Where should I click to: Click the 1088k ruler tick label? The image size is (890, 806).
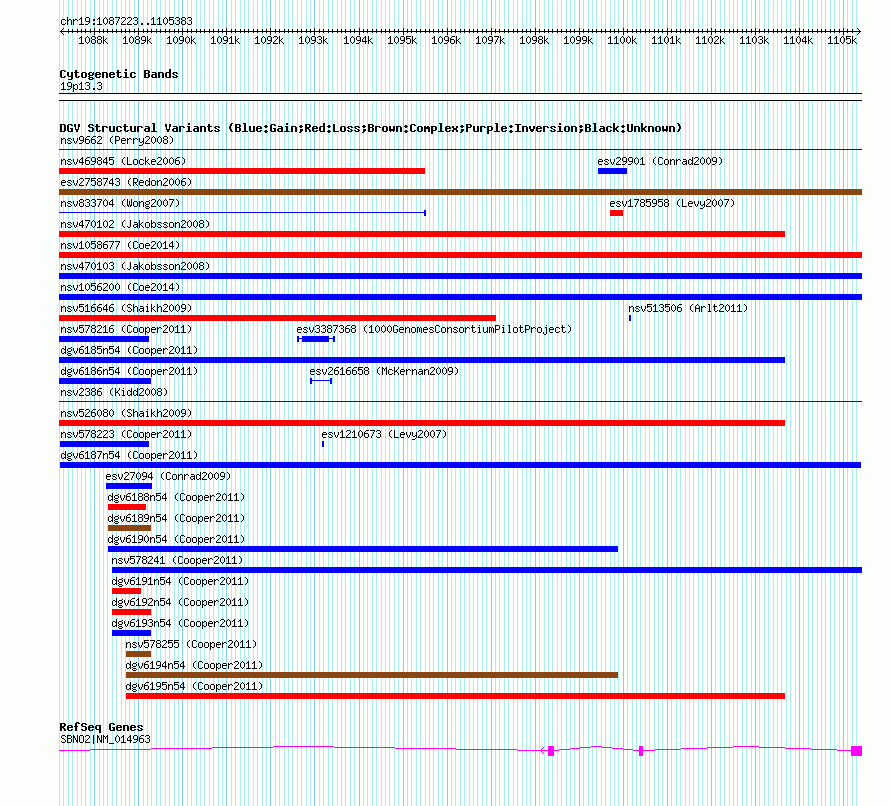point(93,40)
